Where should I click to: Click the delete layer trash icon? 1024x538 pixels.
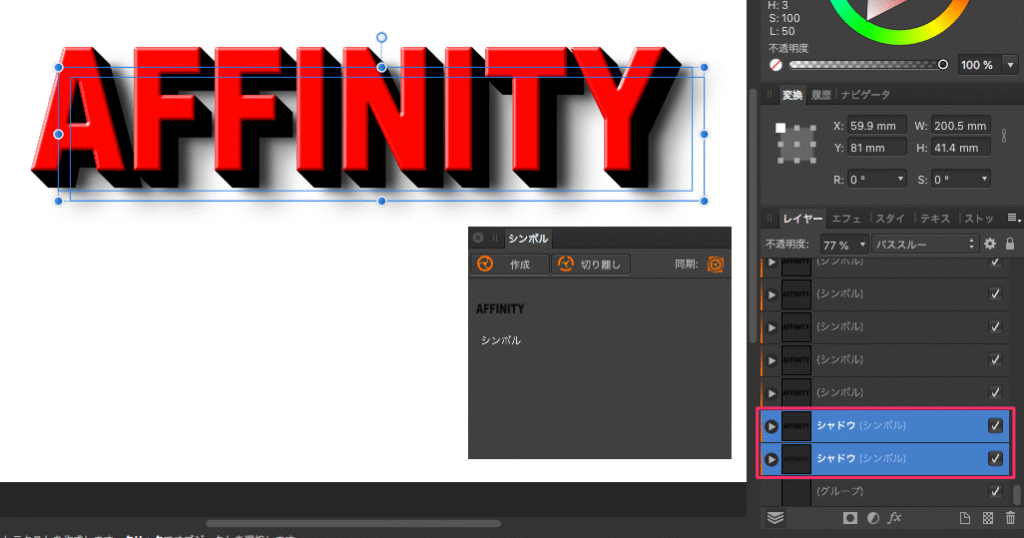[x=1010, y=518]
